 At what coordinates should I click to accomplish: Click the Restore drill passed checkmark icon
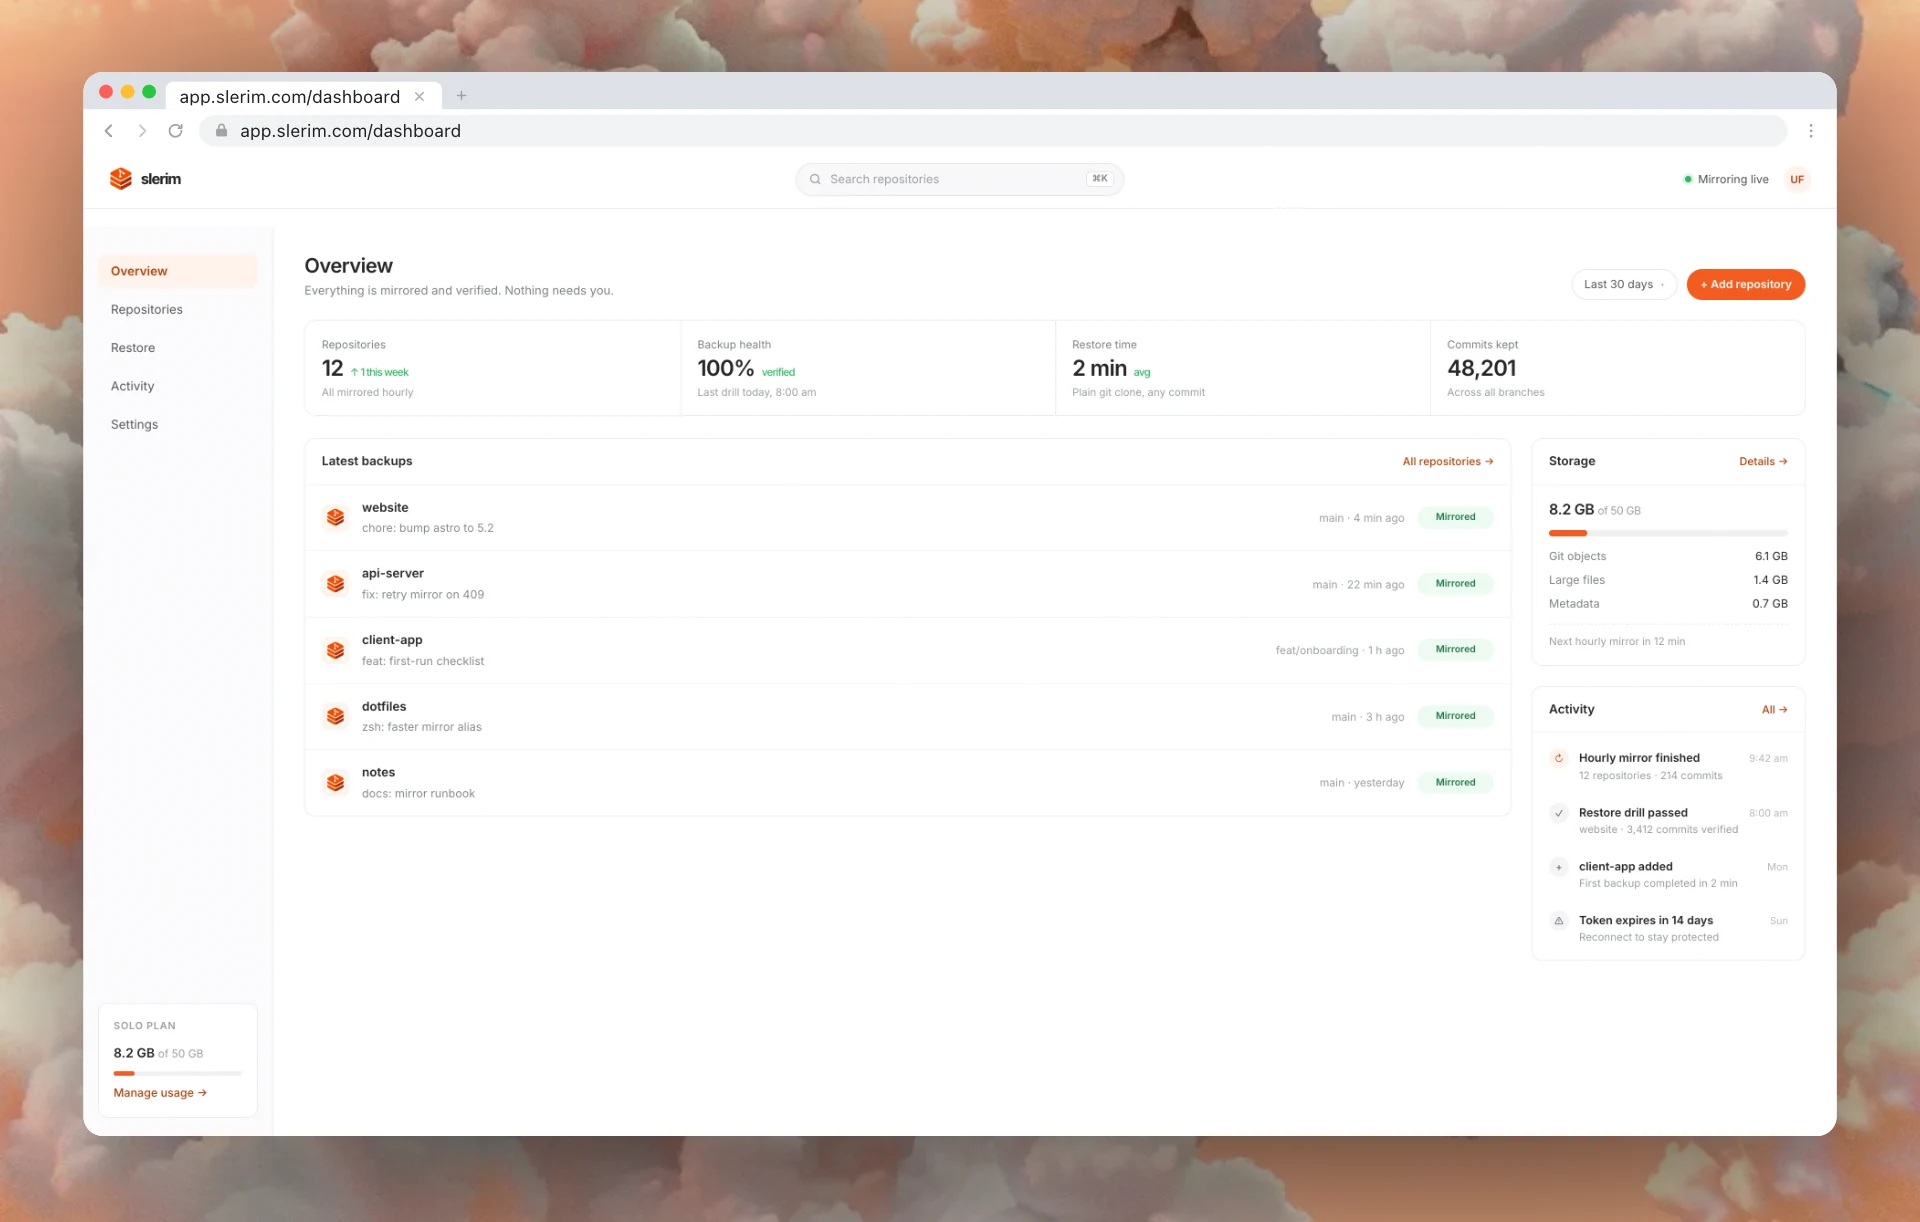pos(1558,813)
